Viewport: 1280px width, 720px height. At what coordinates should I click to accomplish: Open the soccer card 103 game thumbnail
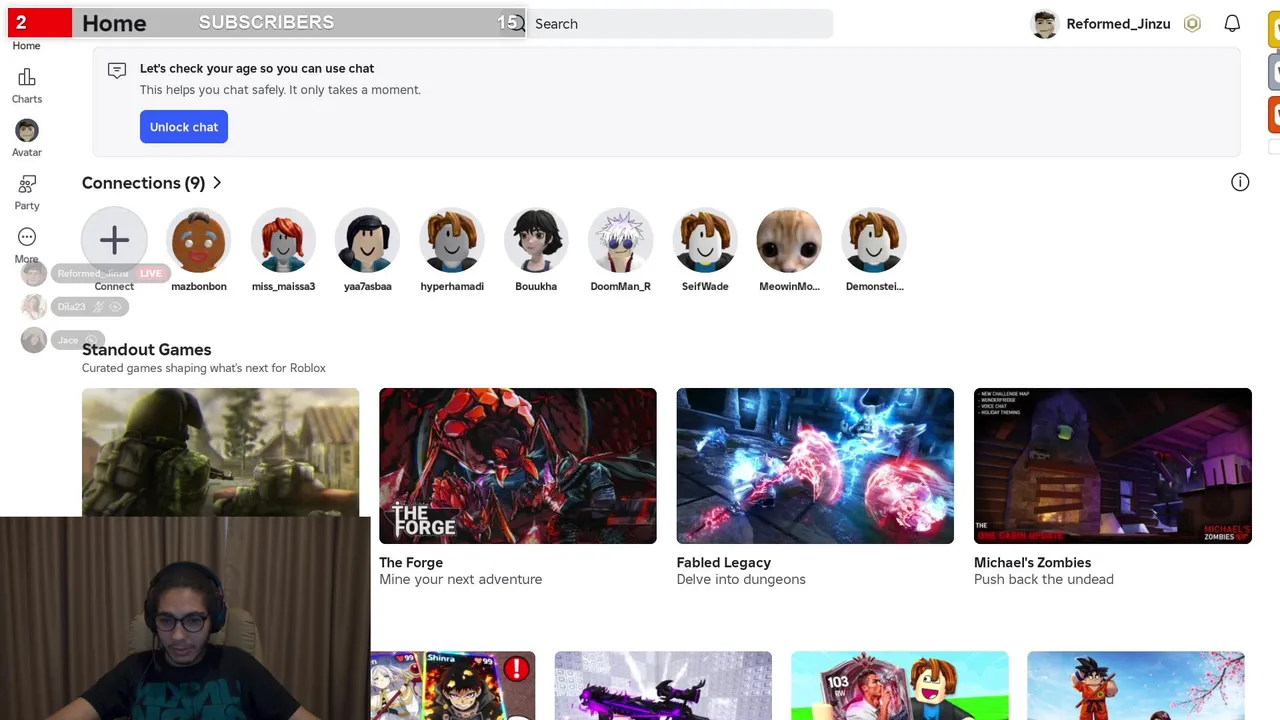(x=900, y=686)
